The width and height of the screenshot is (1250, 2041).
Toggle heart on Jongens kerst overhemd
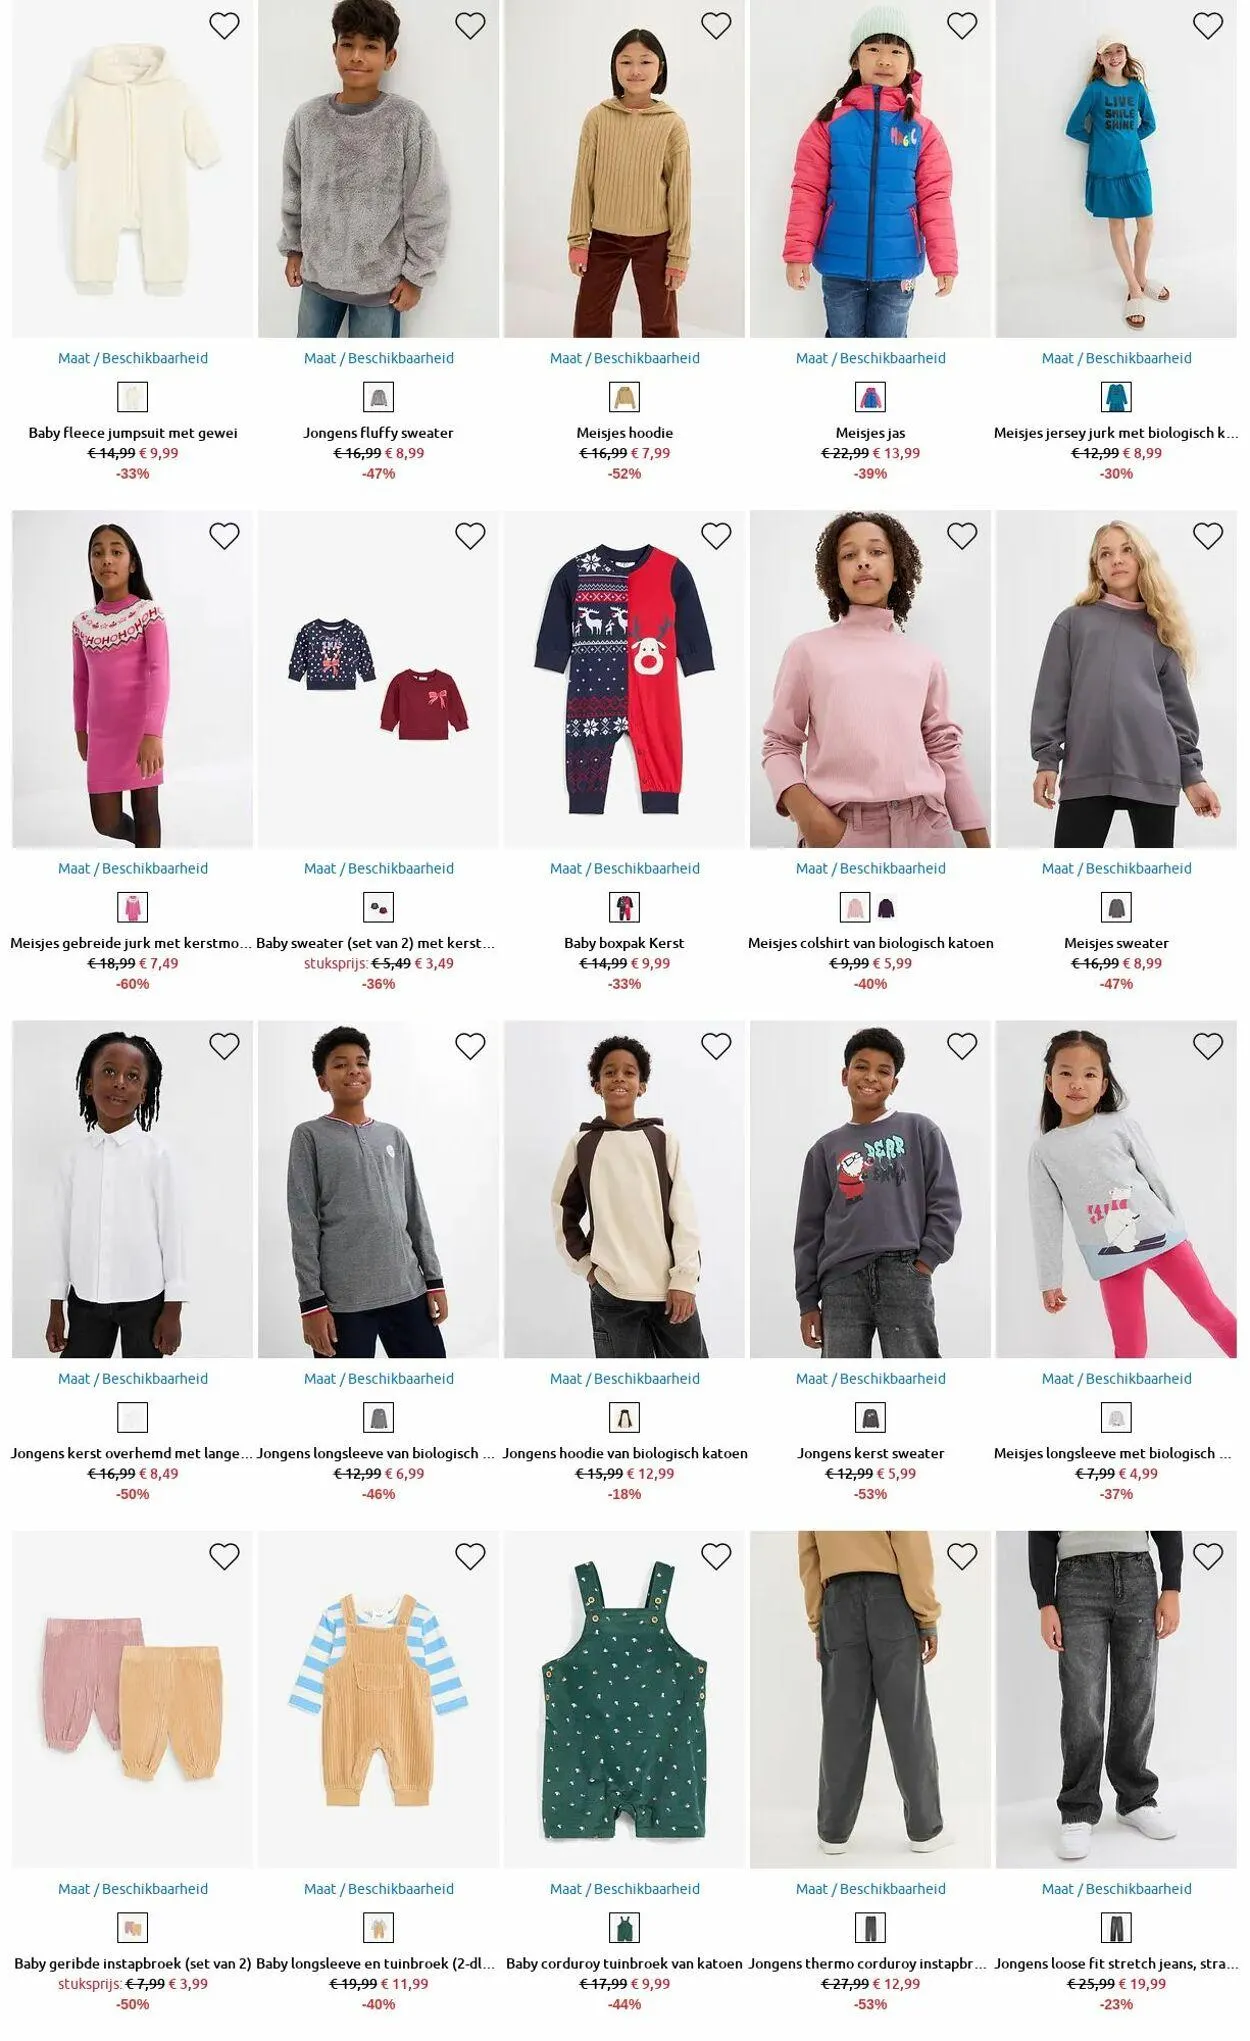click(x=224, y=1046)
